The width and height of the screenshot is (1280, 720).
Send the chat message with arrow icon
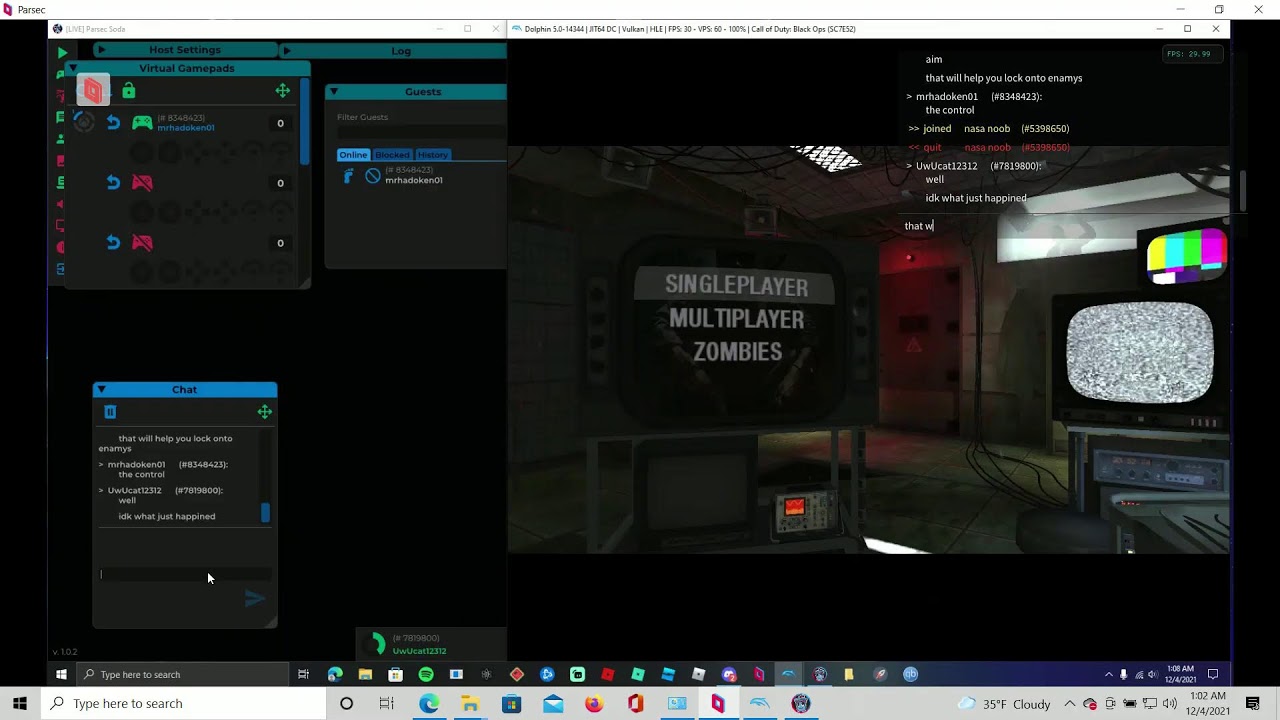coord(255,599)
